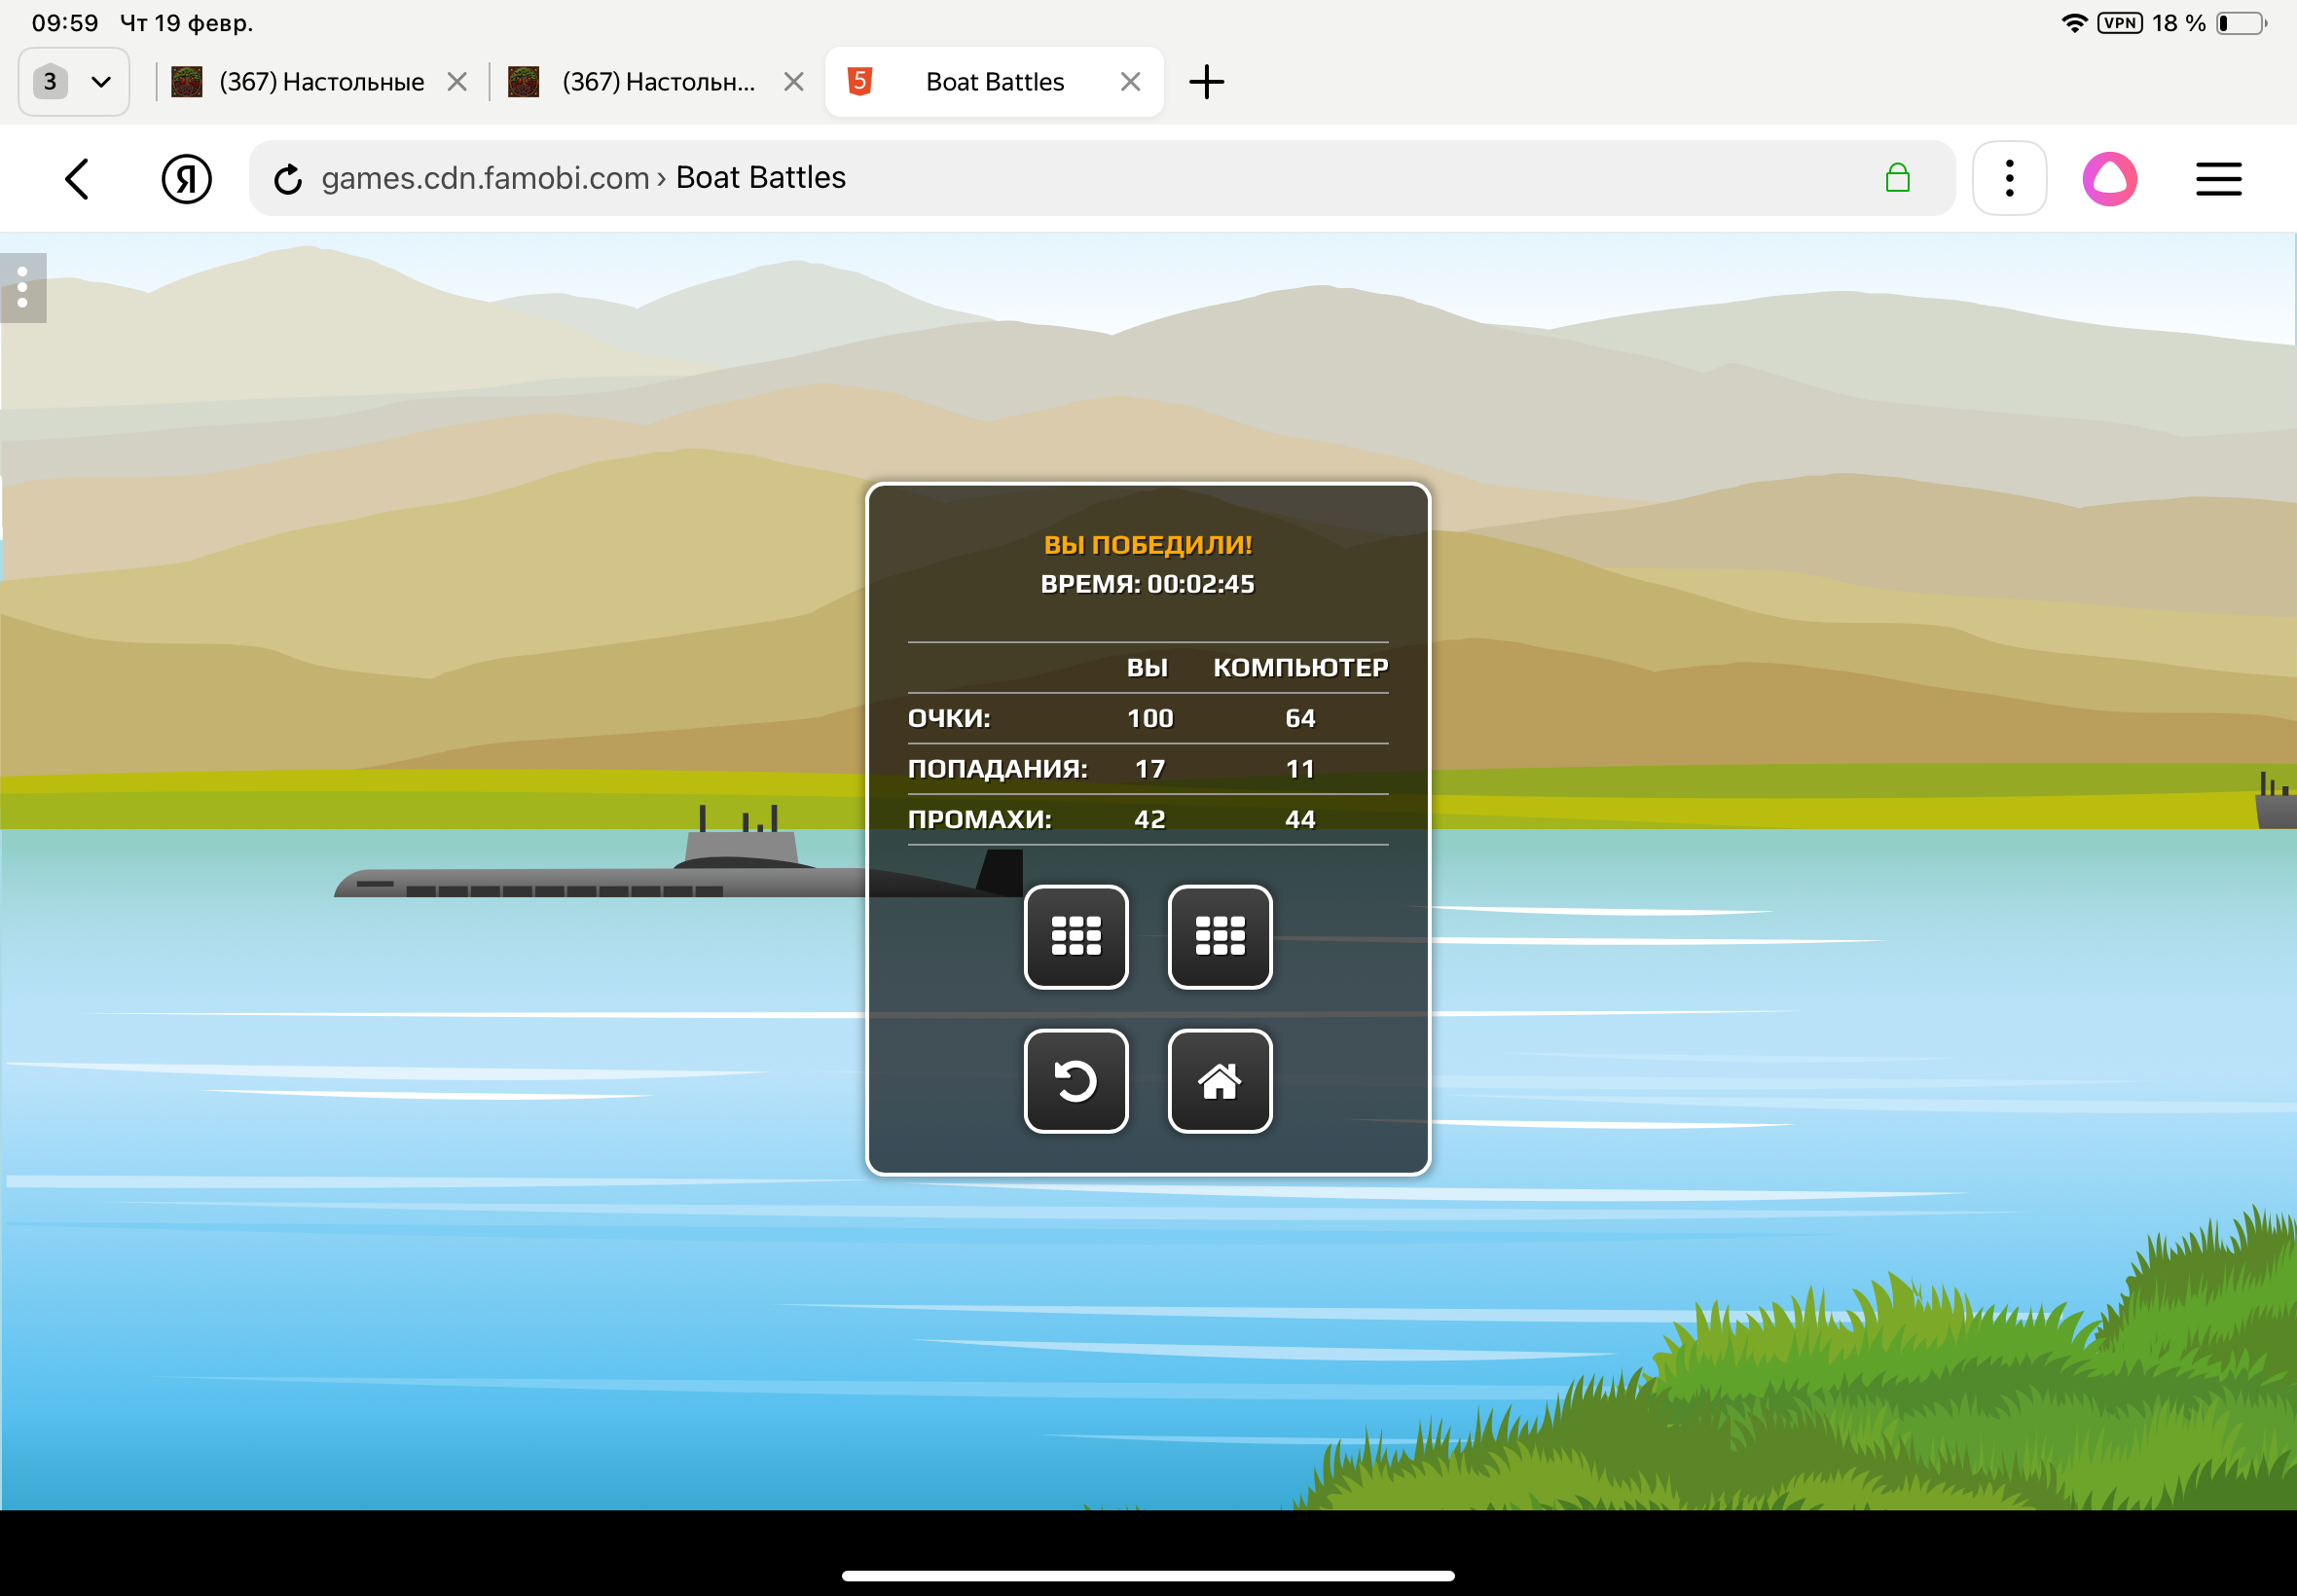Go to the game home screen
The image size is (2297, 1596).
coord(1219,1080)
